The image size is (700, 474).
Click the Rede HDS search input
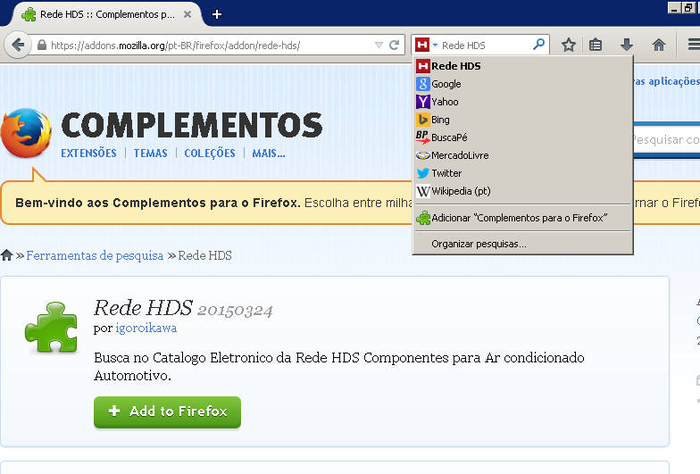coord(486,45)
